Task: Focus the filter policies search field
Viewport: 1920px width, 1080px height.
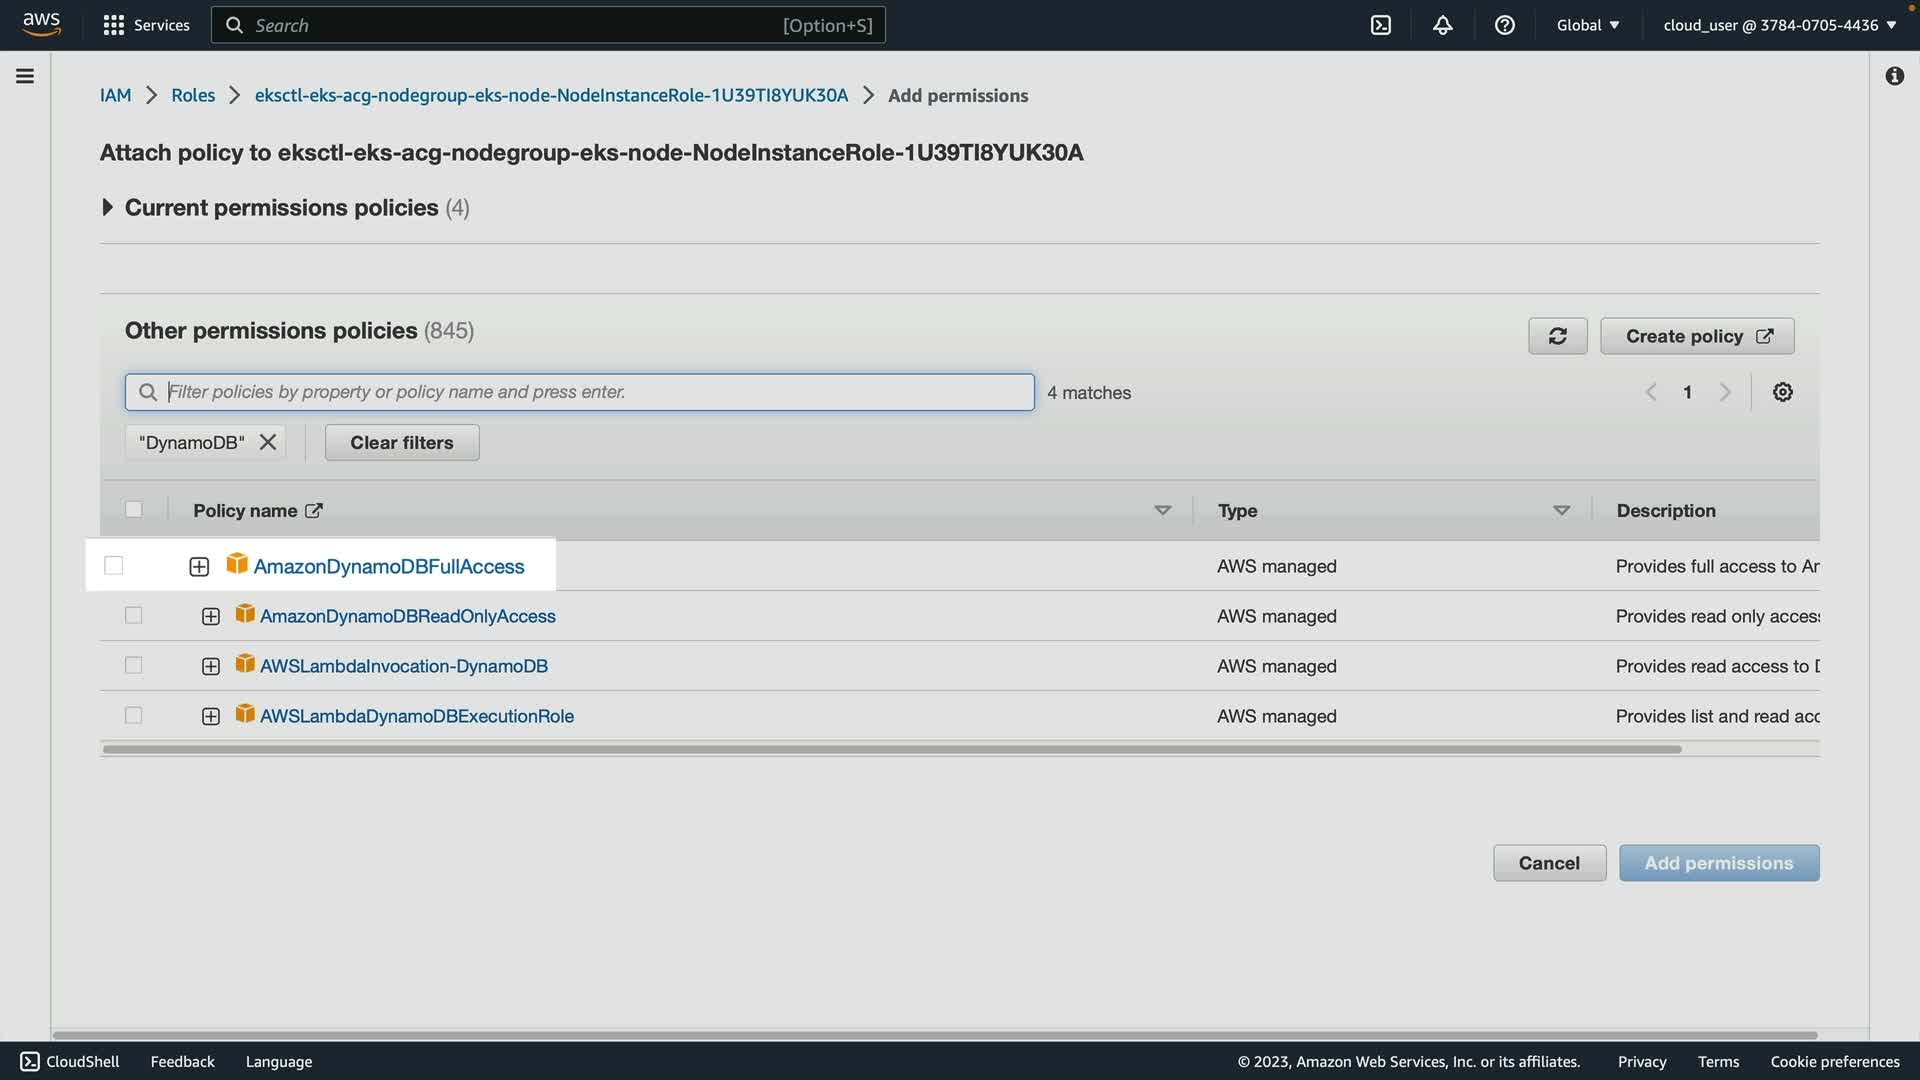Action: 590,392
